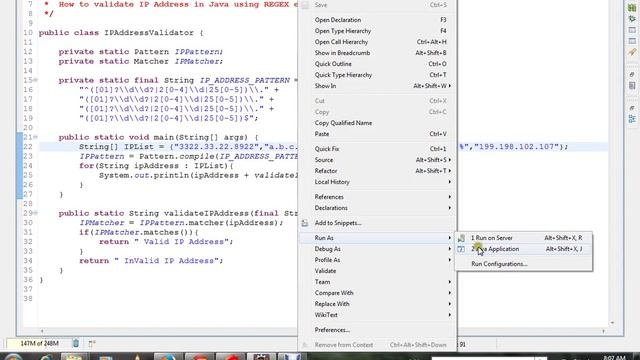
Task: Click the snippets icon beside Add to Snippets
Action: click(x=304, y=223)
